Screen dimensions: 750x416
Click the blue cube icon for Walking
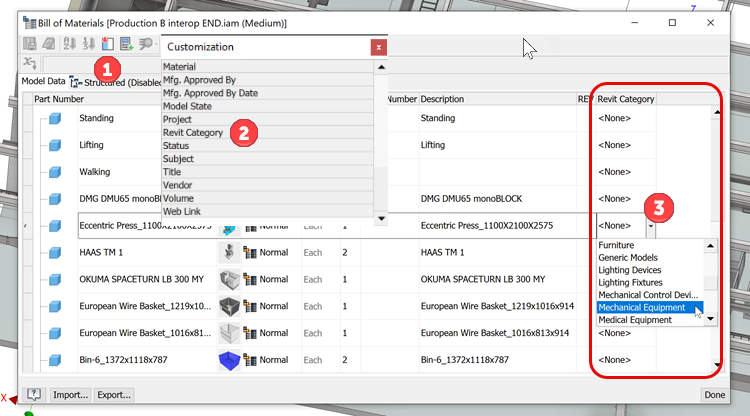[55, 172]
